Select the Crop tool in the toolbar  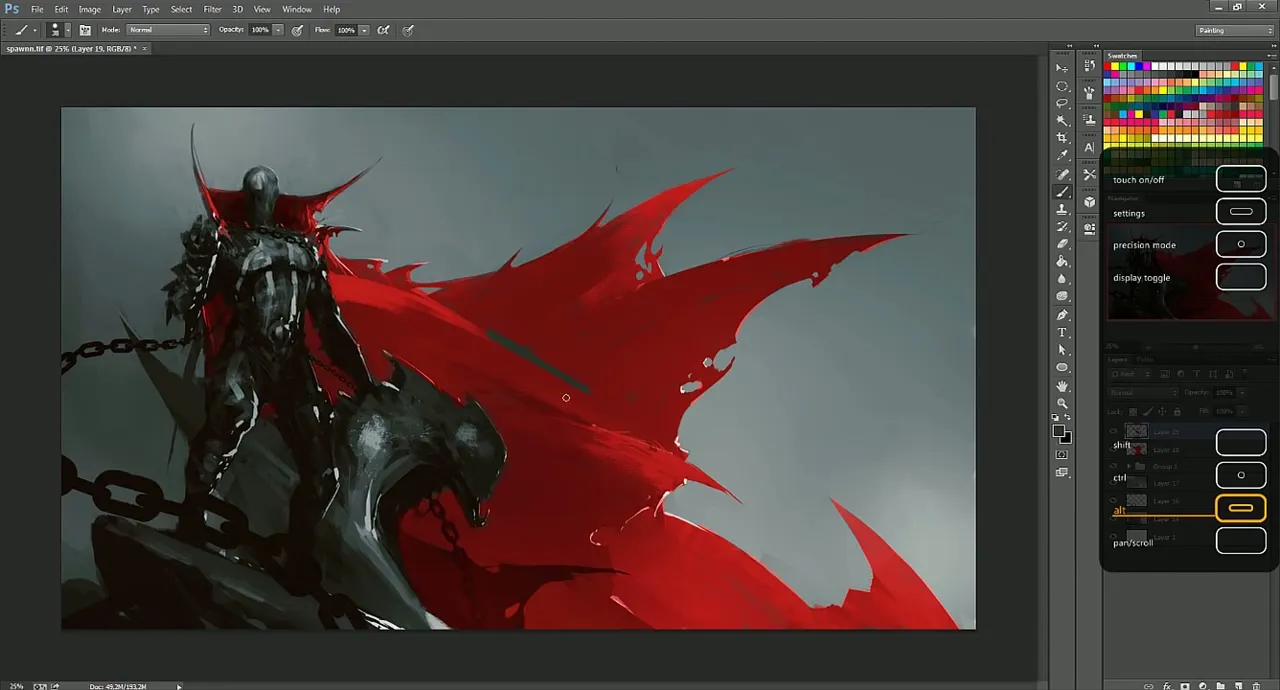(1062, 138)
